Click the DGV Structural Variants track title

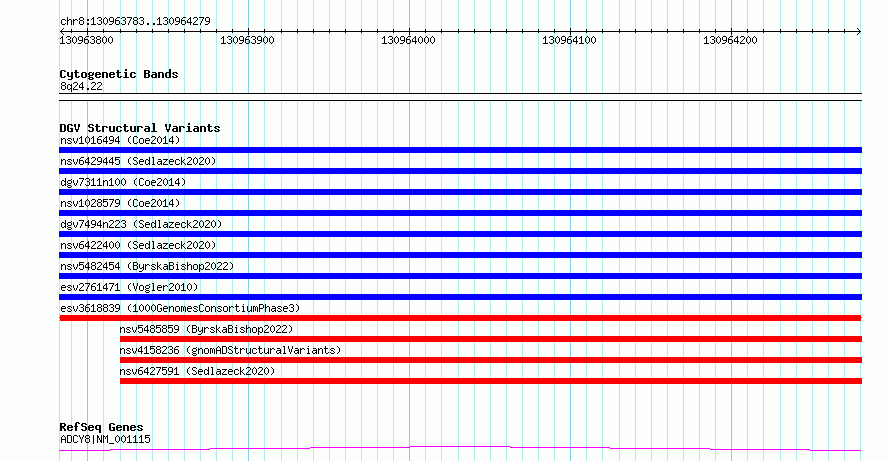click(x=140, y=128)
